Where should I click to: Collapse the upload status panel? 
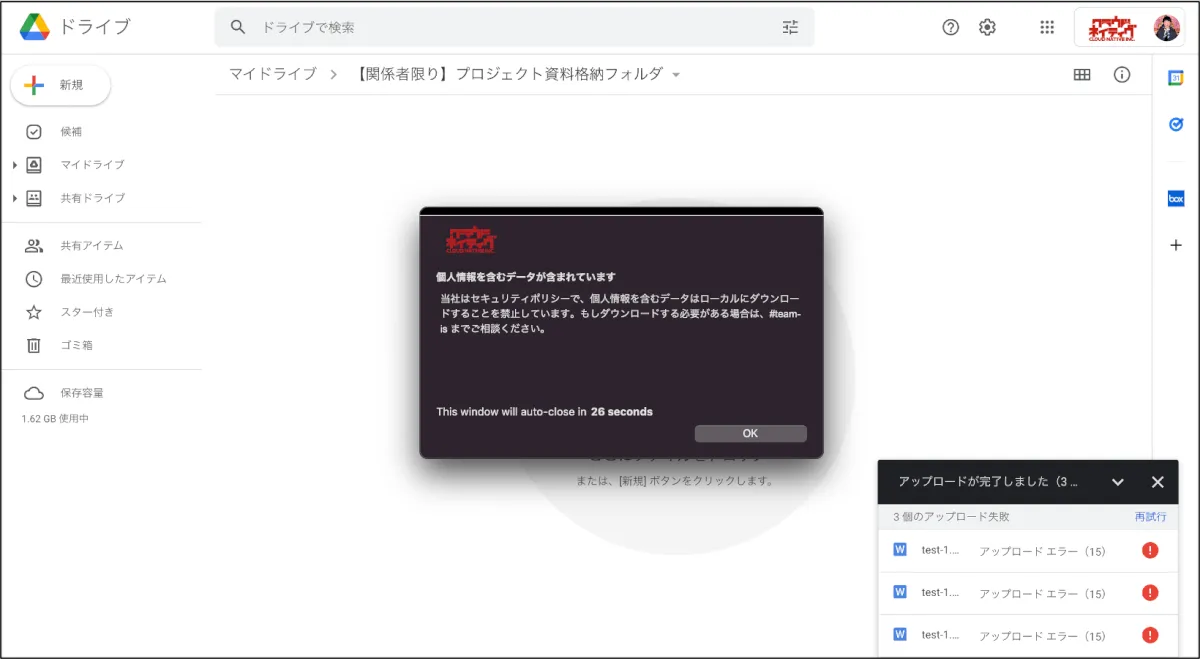[1118, 482]
